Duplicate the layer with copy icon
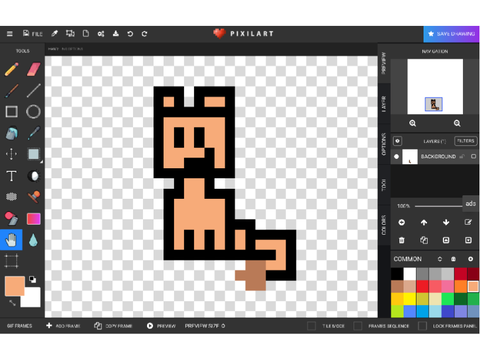480x360 pixels. click(x=424, y=240)
